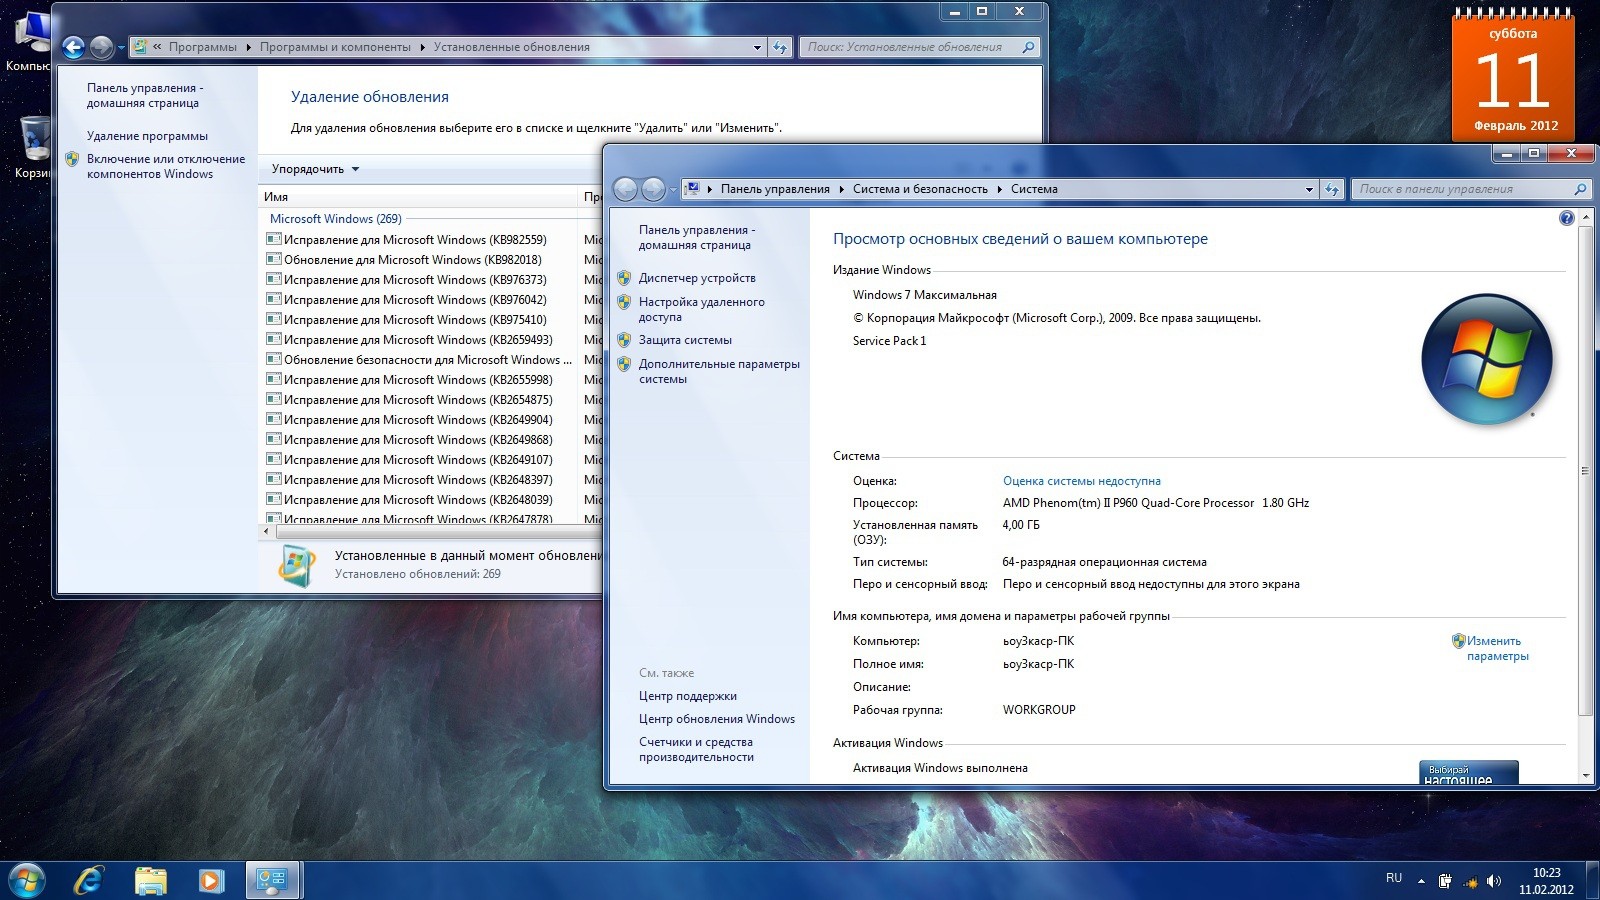1600x900 pixels.
Task: Launch Windows Media Player from taskbar
Action: (x=210, y=880)
